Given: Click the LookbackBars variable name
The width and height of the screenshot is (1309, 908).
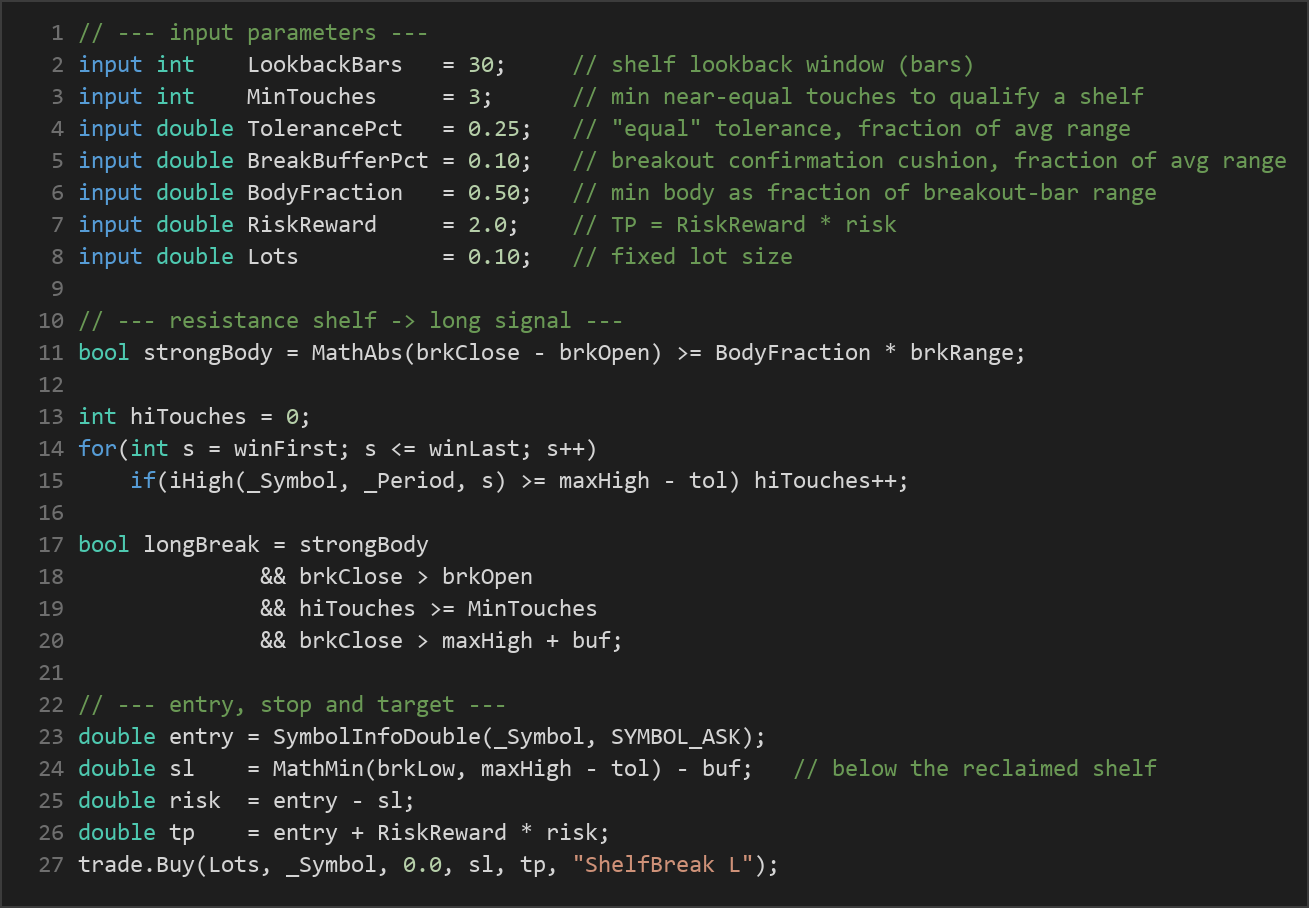Looking at the screenshot, I should [x=325, y=64].
